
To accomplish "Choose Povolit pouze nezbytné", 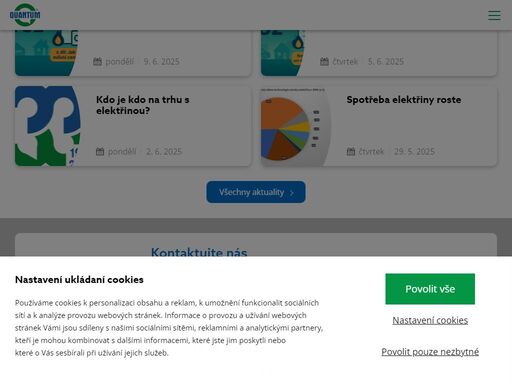I will click(x=430, y=352).
